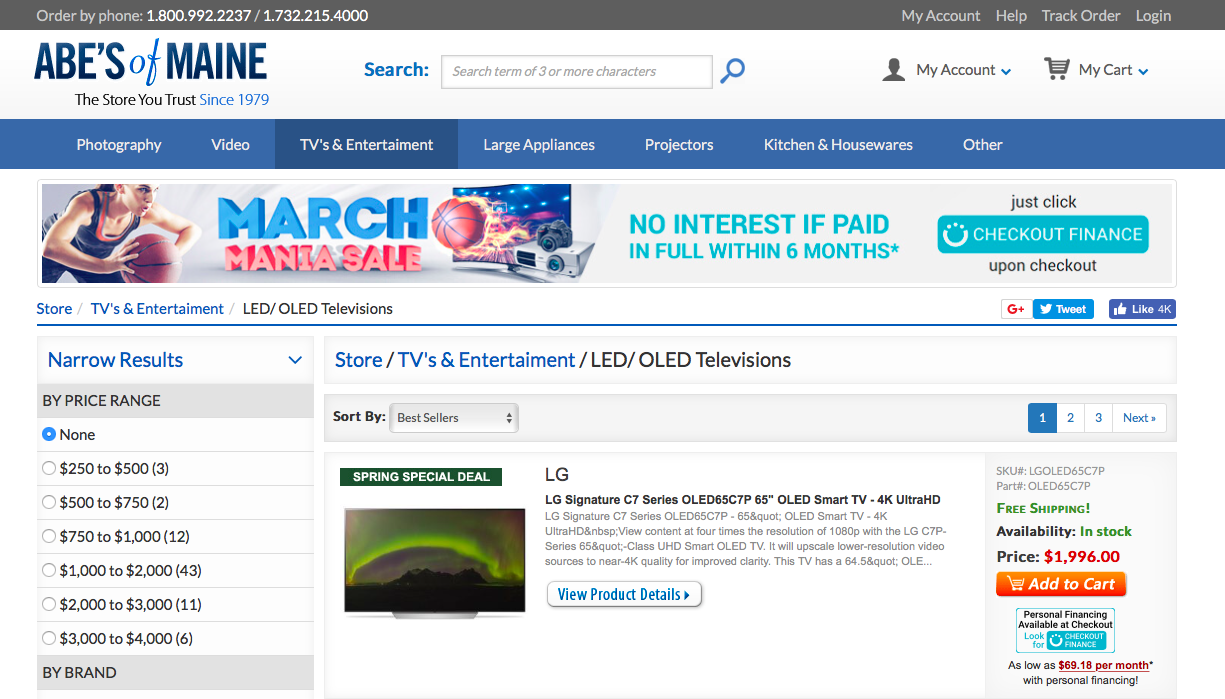1225x699 pixels.
Task: Click the Tweet button
Action: click(1063, 309)
